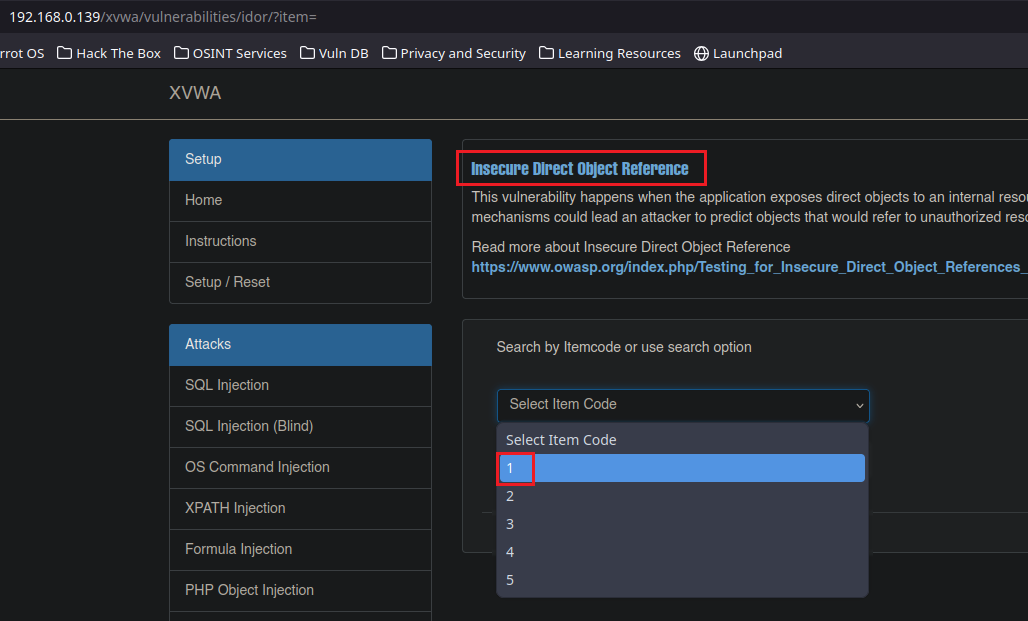1028x621 pixels.
Task: Go to OS Command Injection page
Action: tap(257, 467)
